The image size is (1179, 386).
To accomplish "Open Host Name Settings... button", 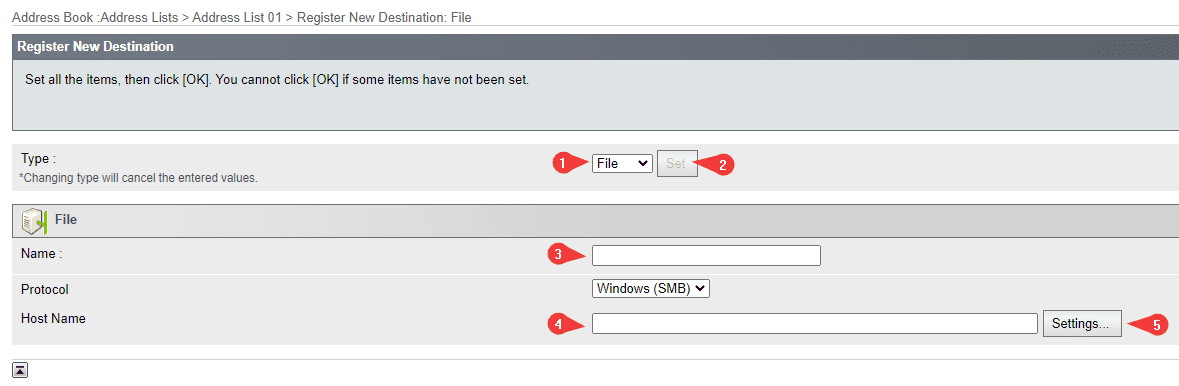I will 1082,324.
